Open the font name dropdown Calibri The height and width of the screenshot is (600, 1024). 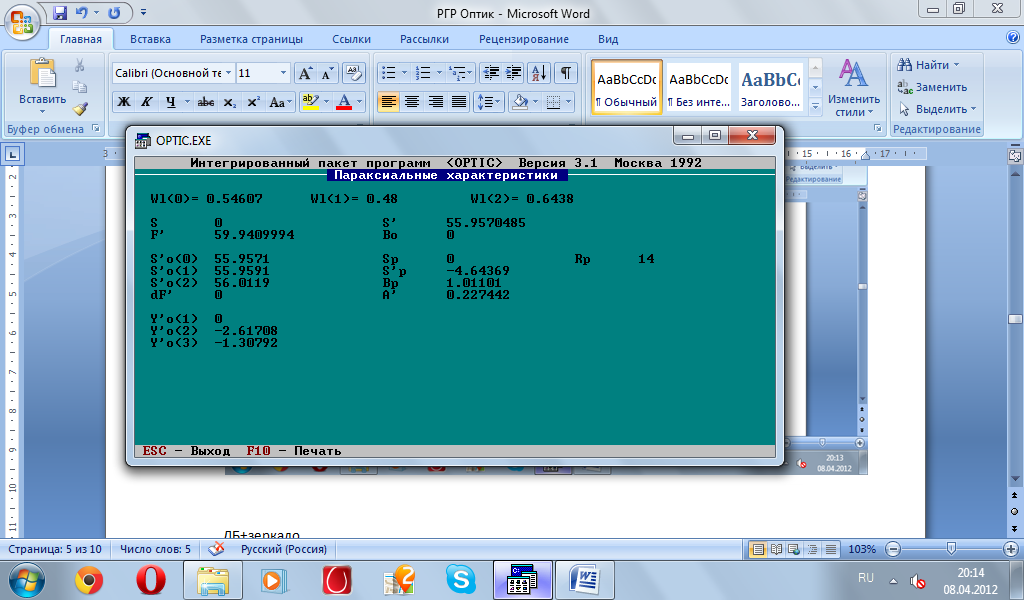tap(229, 73)
